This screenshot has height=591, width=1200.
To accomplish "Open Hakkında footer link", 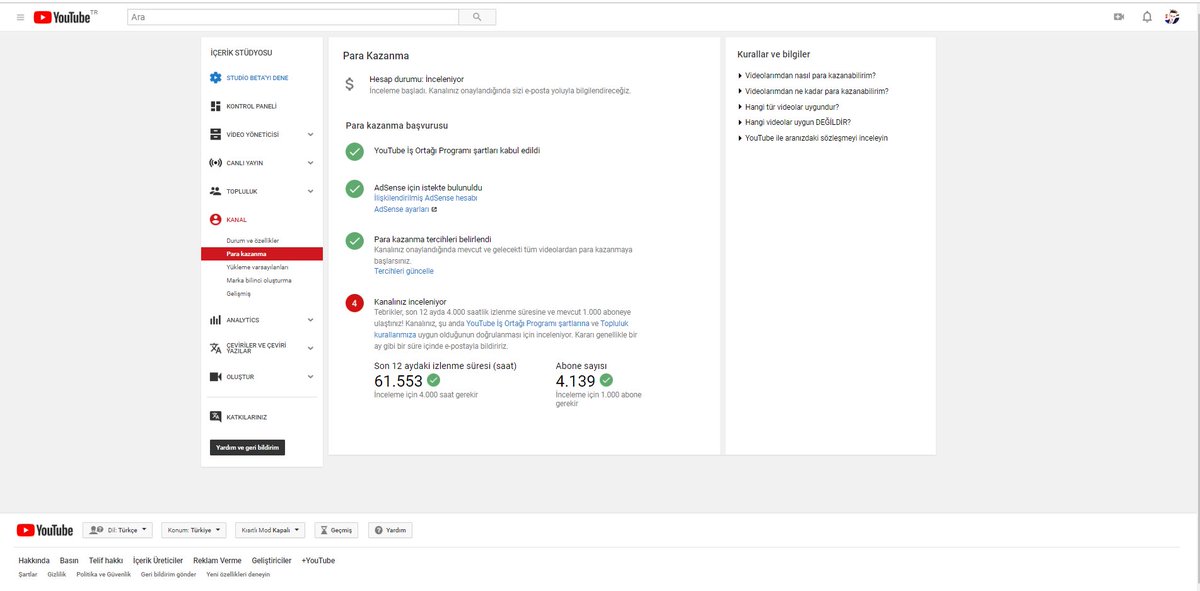I will [34, 561].
